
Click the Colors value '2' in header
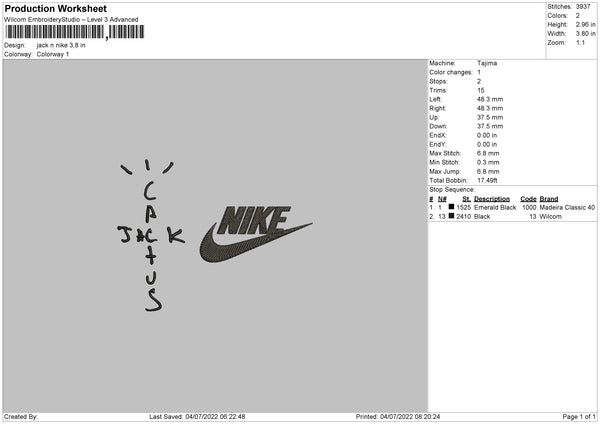tap(578, 16)
